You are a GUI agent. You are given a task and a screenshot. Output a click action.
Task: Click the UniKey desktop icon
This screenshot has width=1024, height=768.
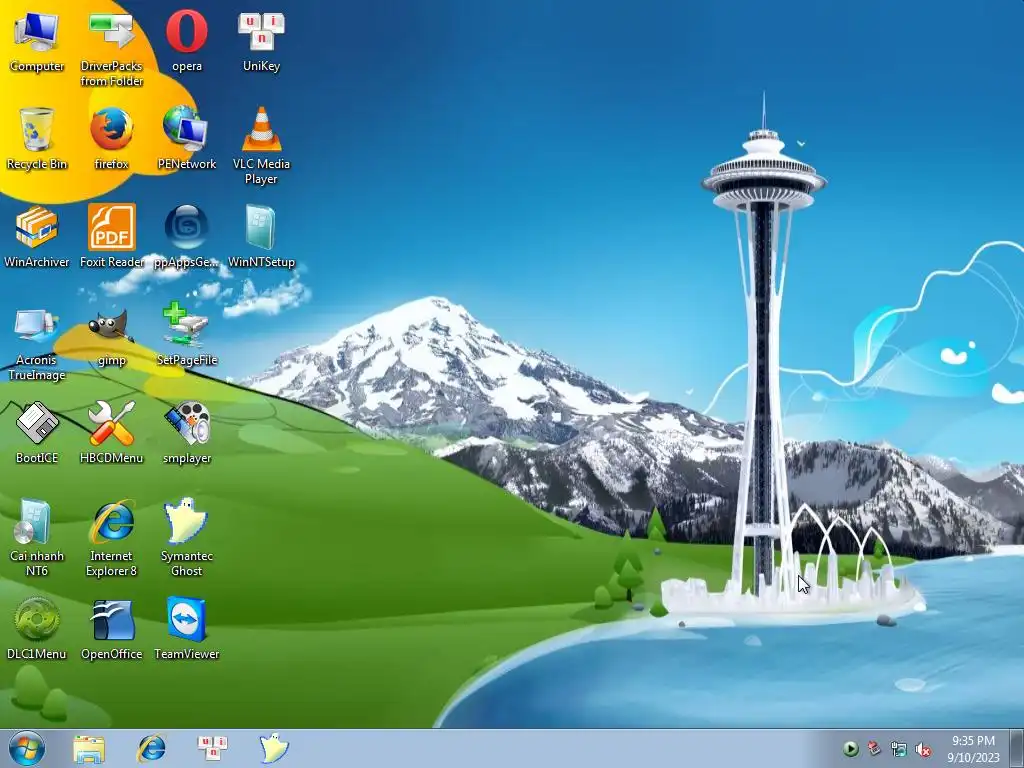pos(261,40)
